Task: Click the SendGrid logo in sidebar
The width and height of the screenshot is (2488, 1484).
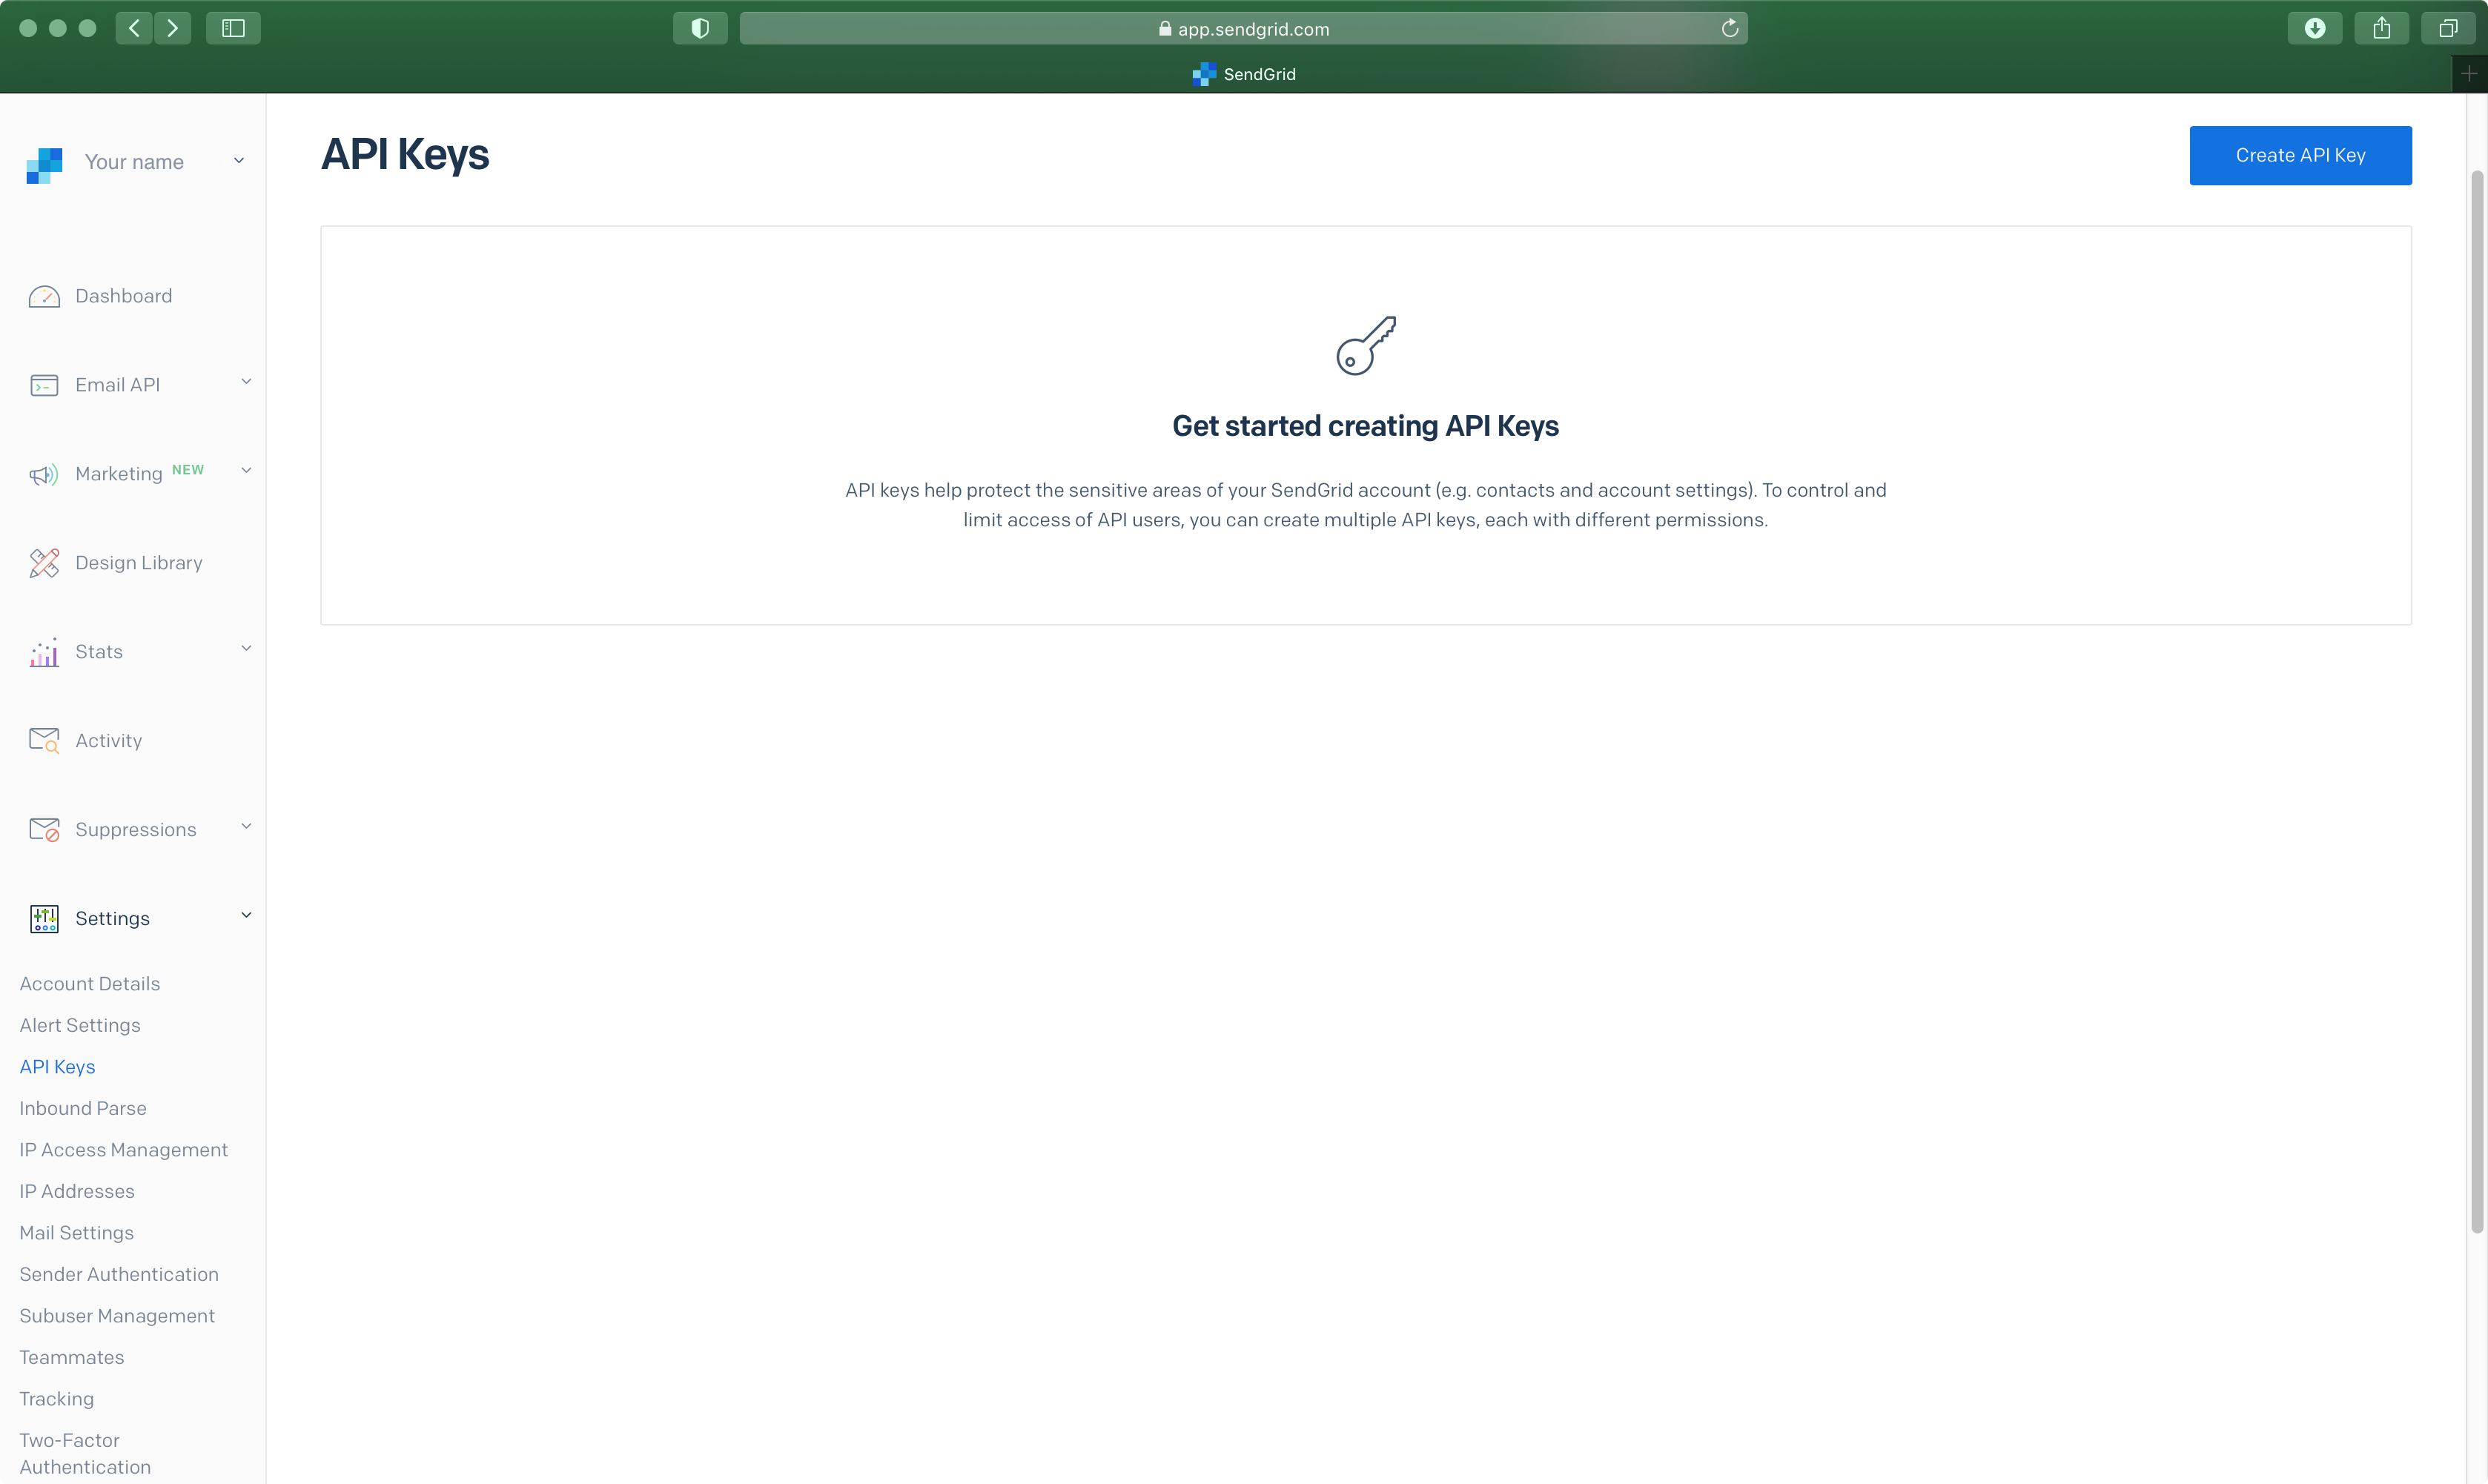Action: pyautogui.click(x=44, y=165)
